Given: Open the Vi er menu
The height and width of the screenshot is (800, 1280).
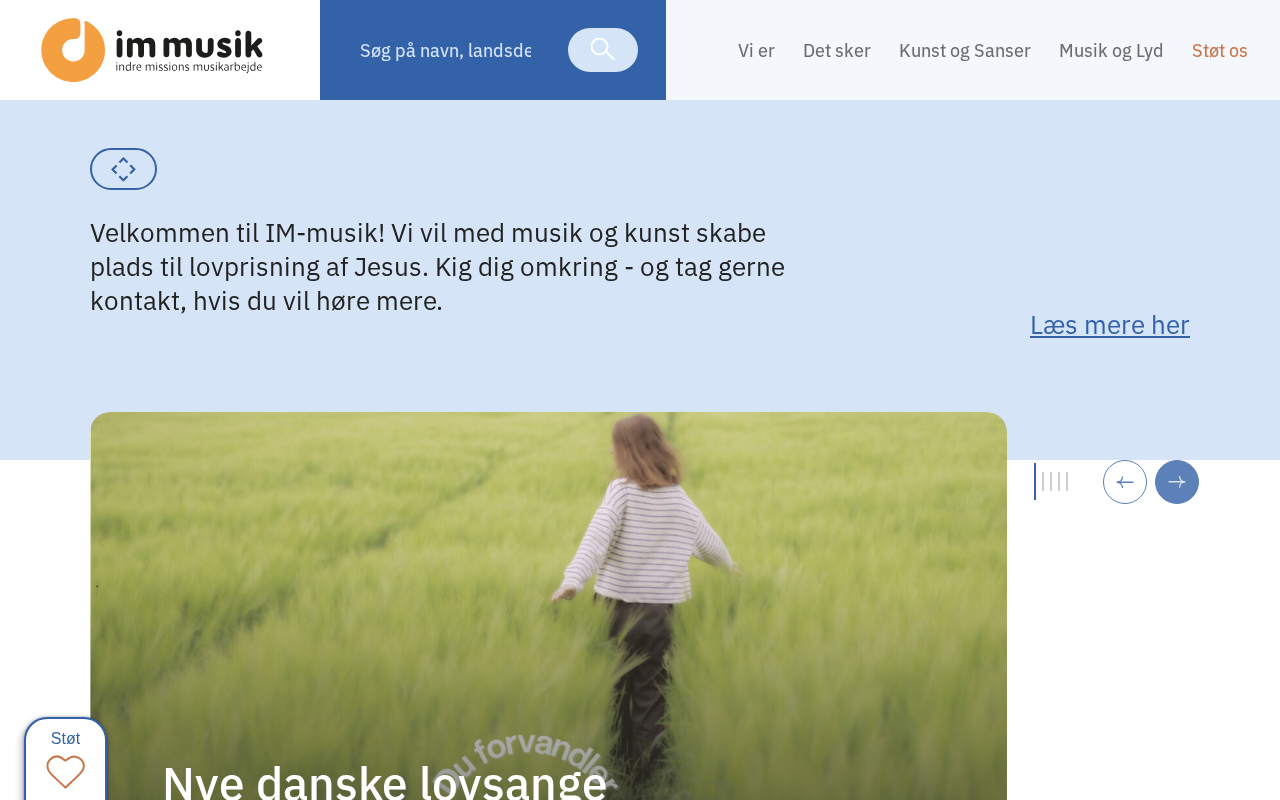Looking at the screenshot, I should pyautogui.click(x=756, y=51).
